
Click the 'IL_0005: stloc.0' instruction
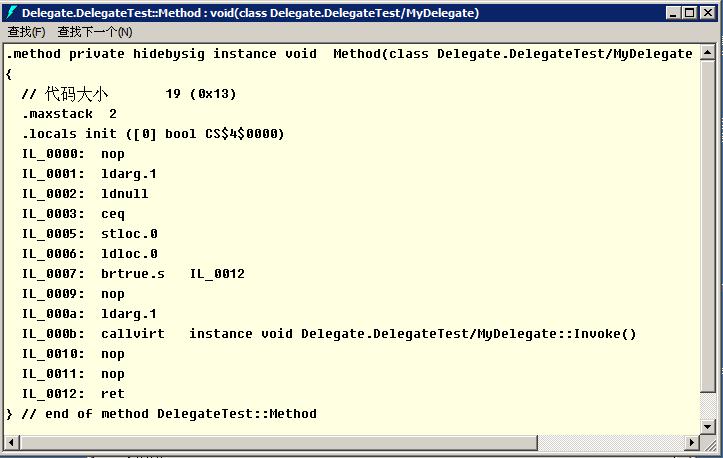[89, 234]
